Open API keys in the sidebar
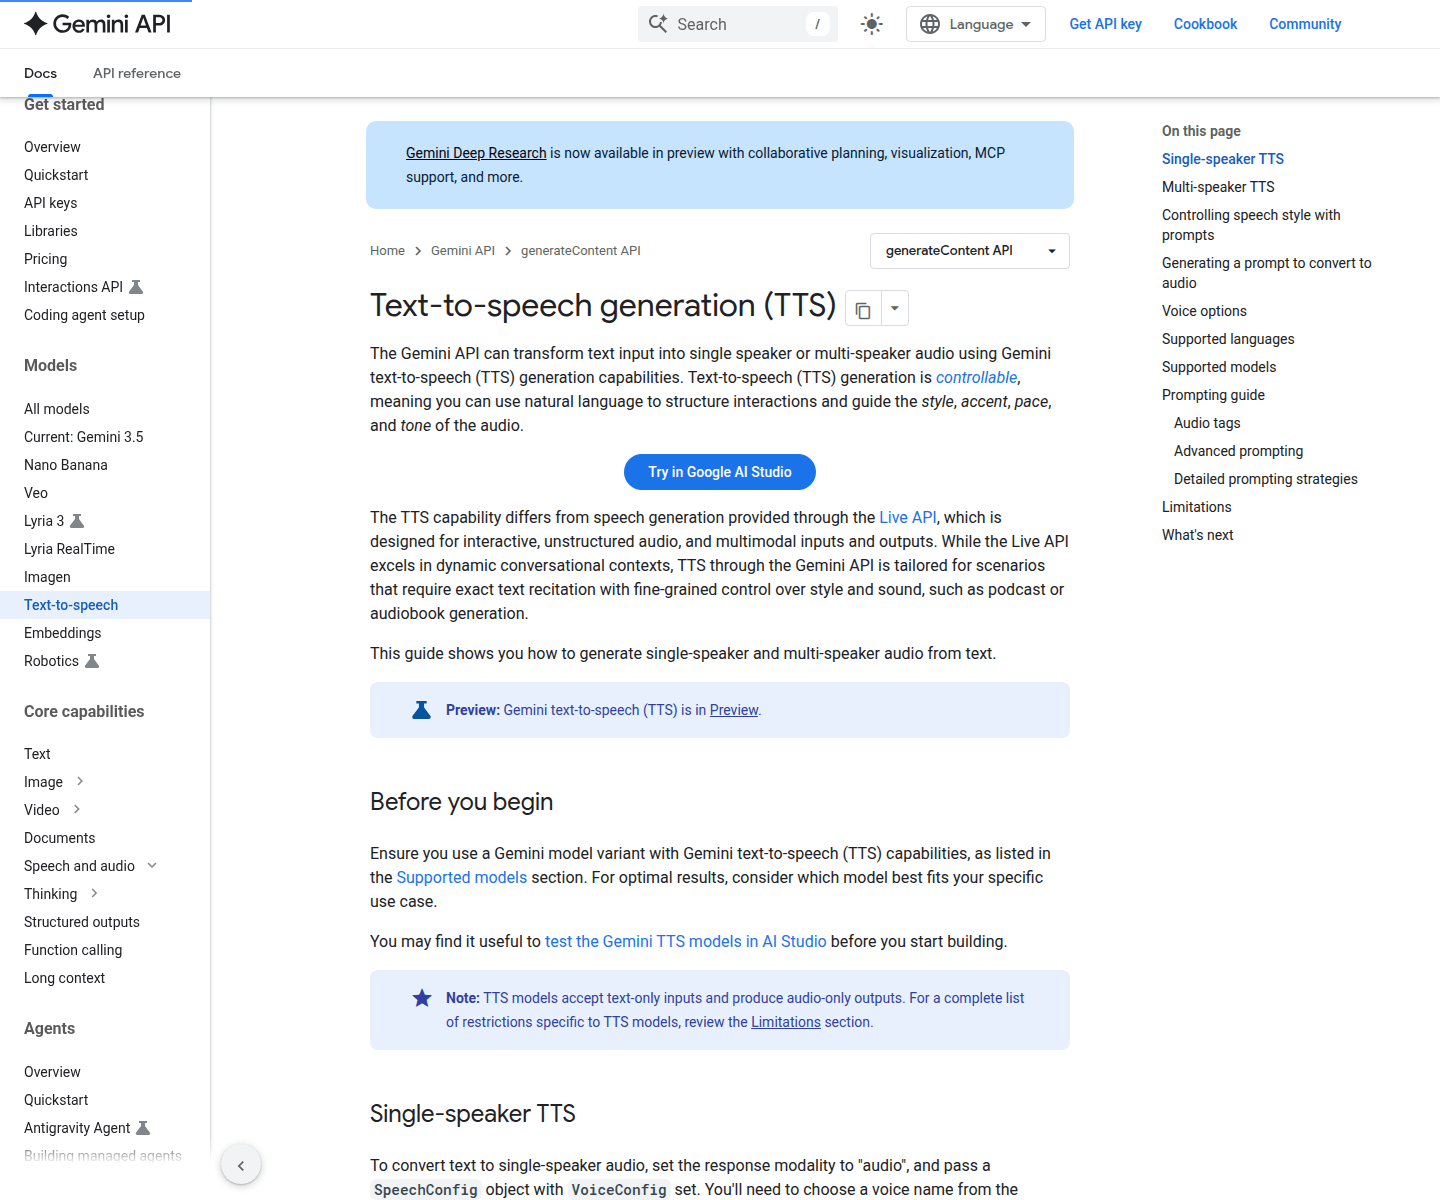The width and height of the screenshot is (1440, 1200). (x=50, y=203)
